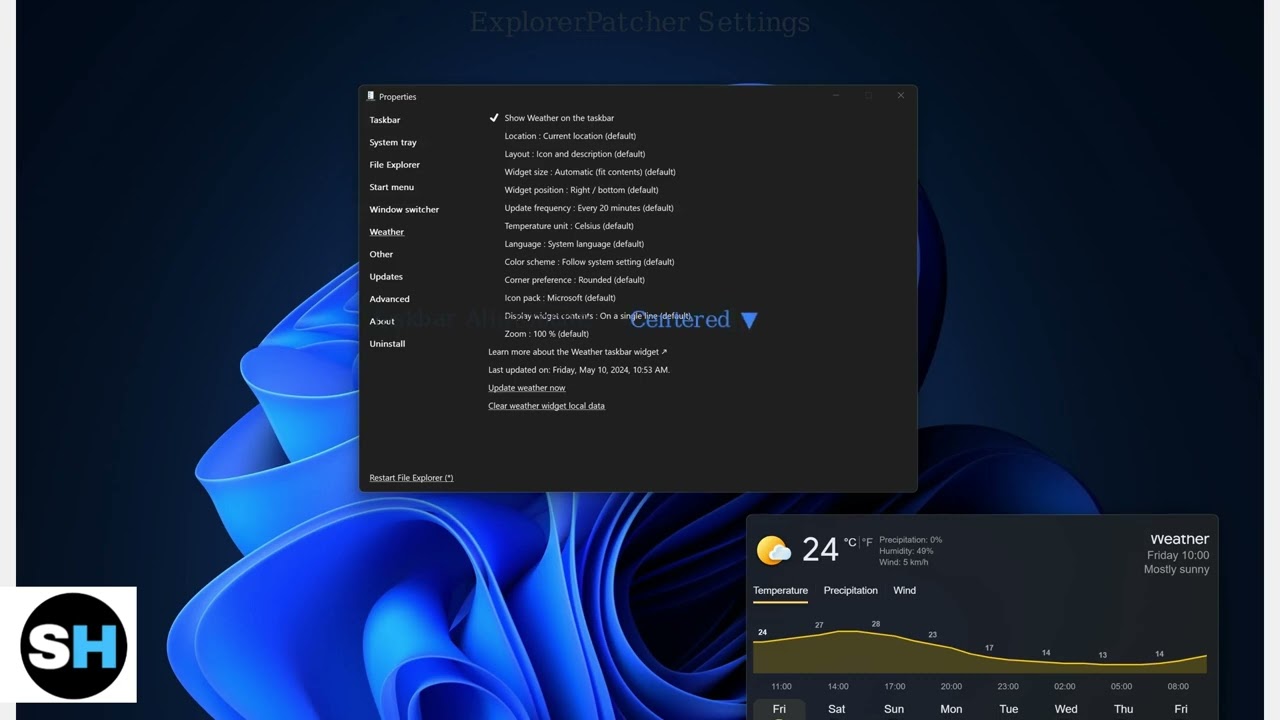This screenshot has height=720, width=1280.
Task: Go to File Explorer settings section
Action: [395, 165]
